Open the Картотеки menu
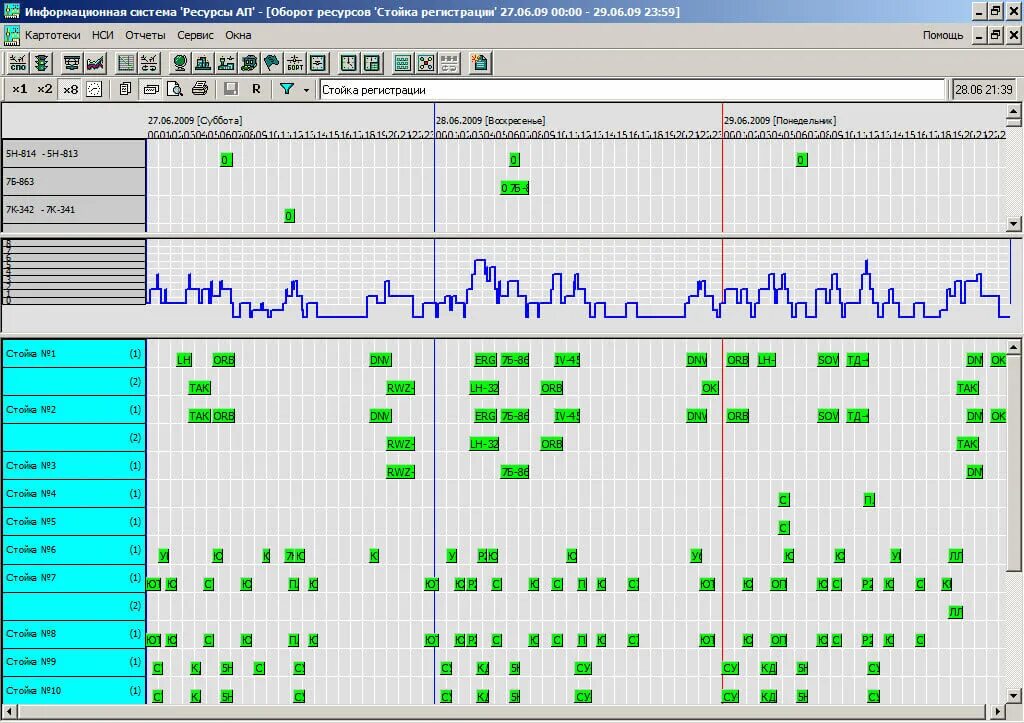The width and height of the screenshot is (1024, 723). (53, 35)
